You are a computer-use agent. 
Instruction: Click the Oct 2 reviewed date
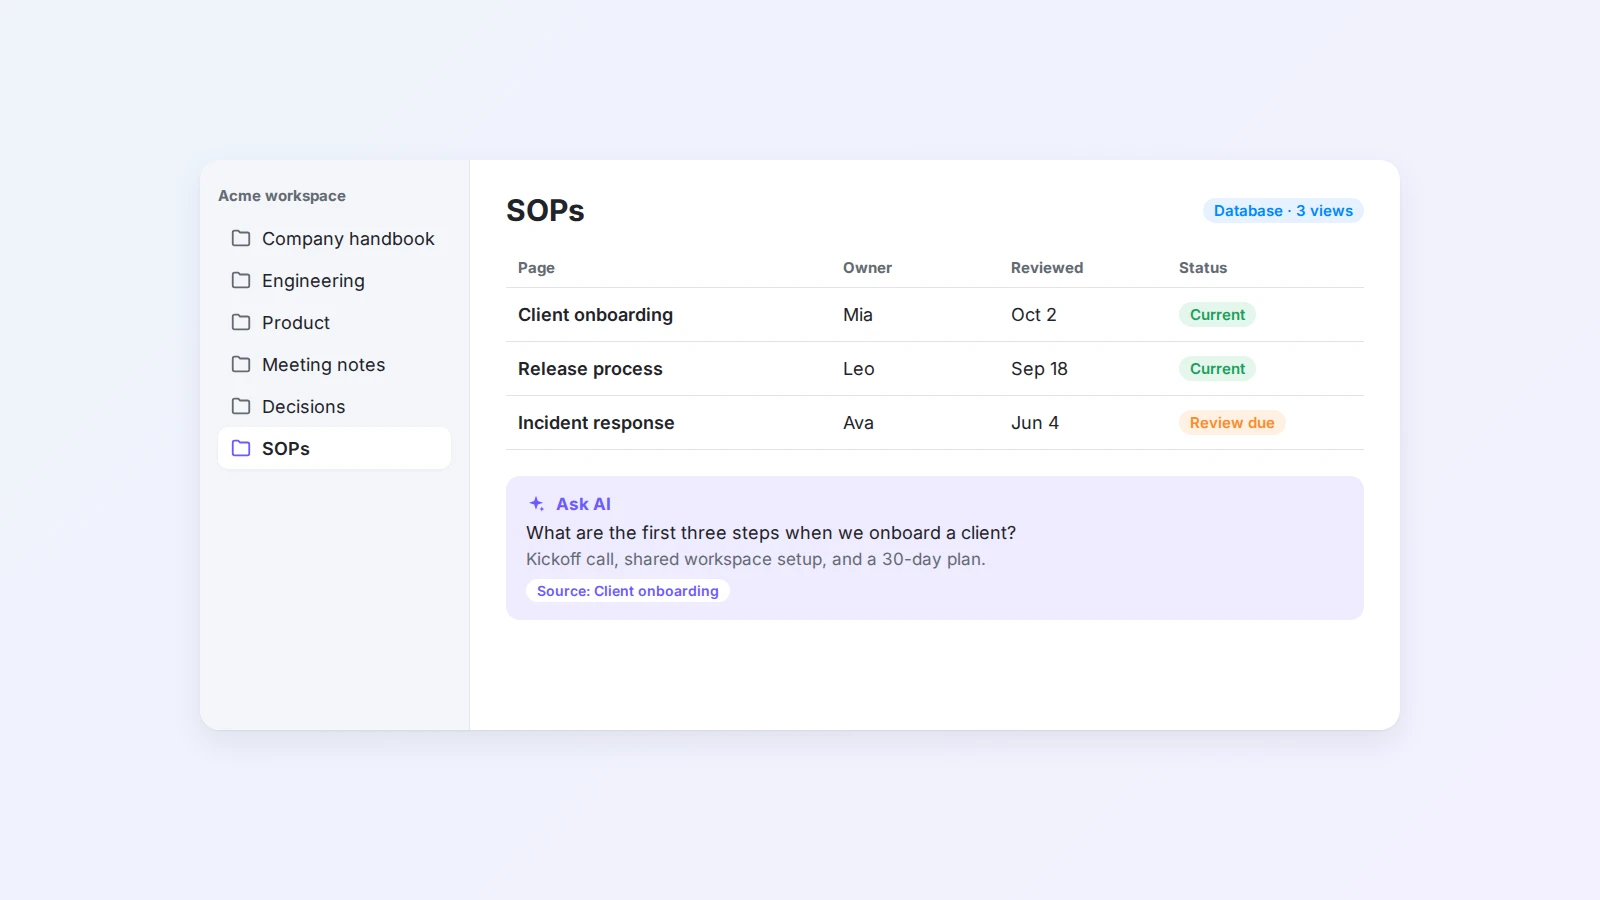pos(1034,314)
